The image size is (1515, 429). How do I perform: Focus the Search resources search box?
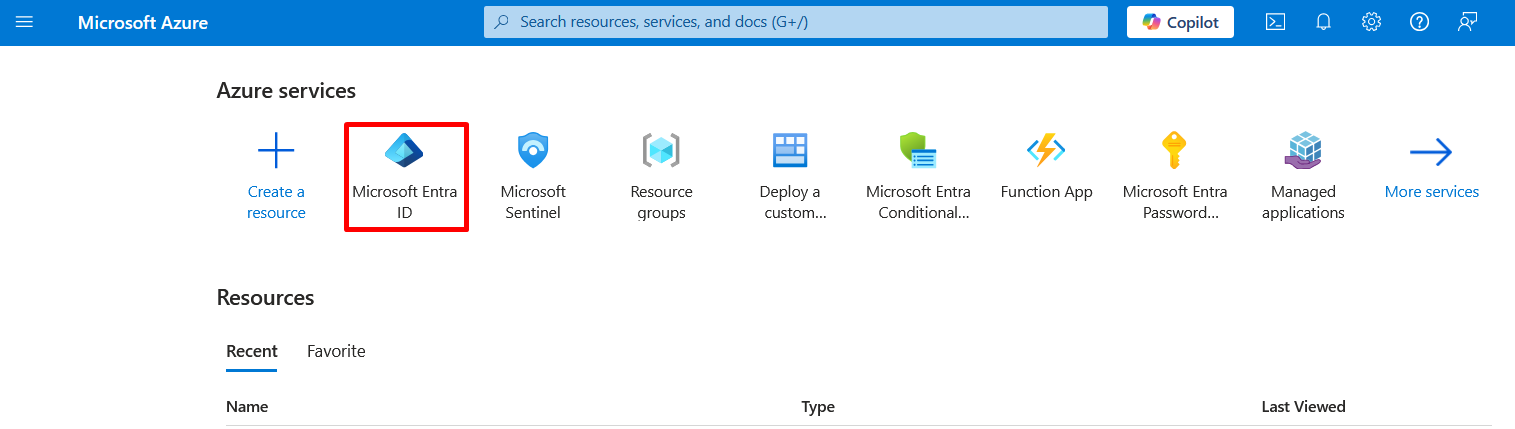[x=795, y=22]
